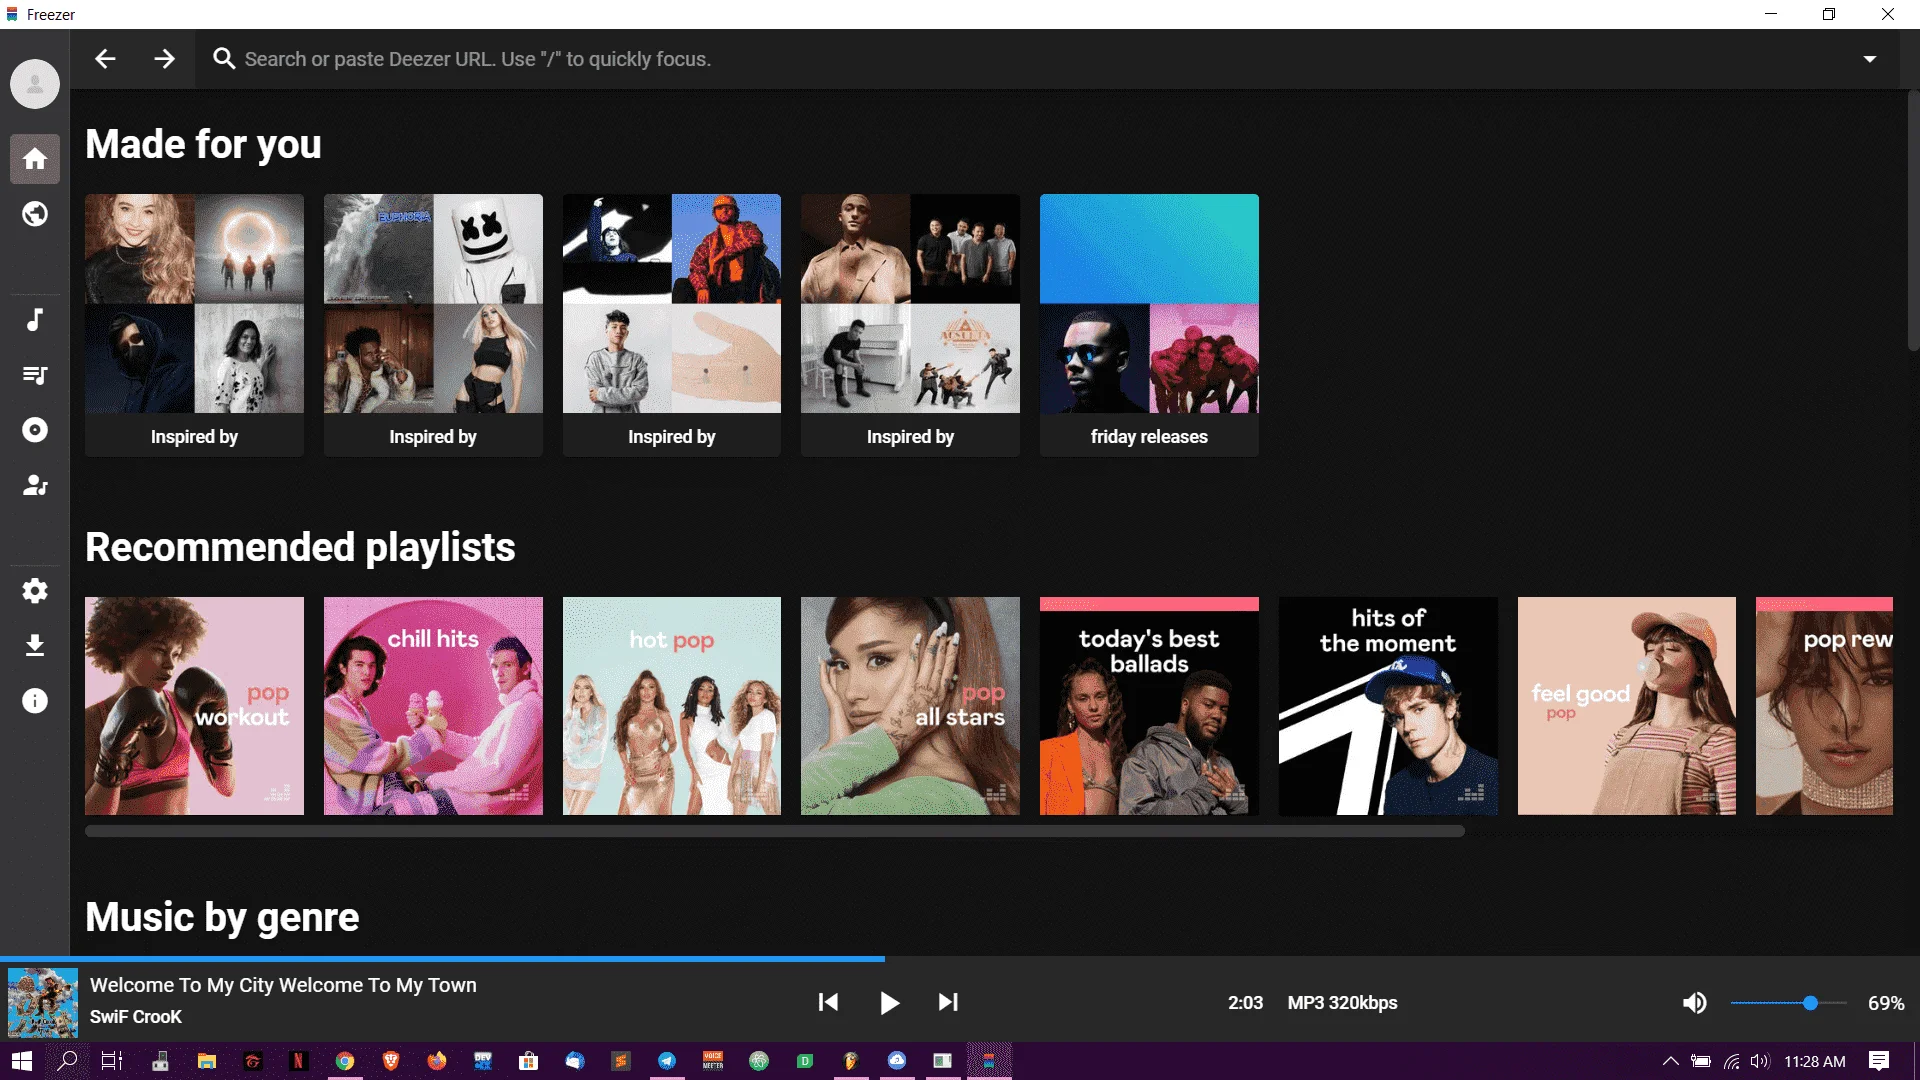Image resolution: width=1920 pixels, height=1080 pixels.
Task: Click the taskbar clock showing 11:28 AM
Action: point(1815,1061)
